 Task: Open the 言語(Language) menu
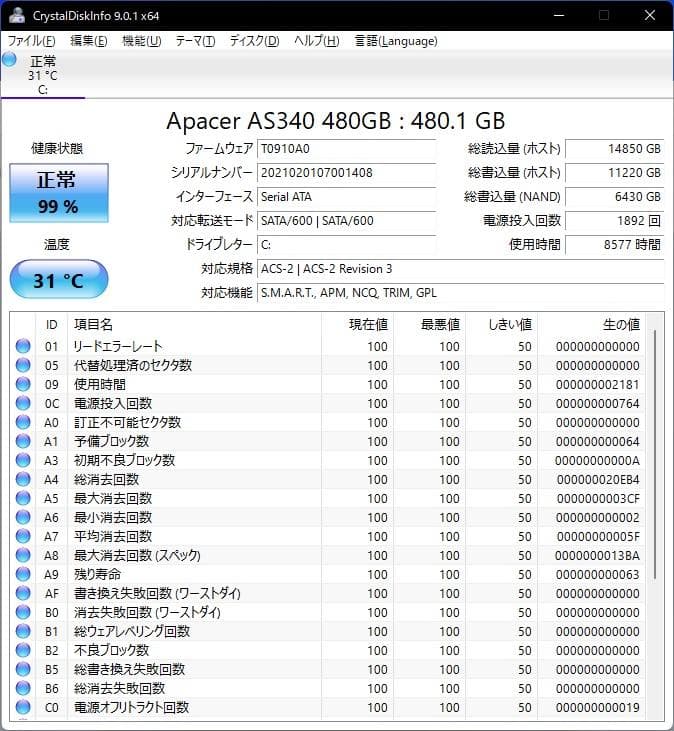396,41
